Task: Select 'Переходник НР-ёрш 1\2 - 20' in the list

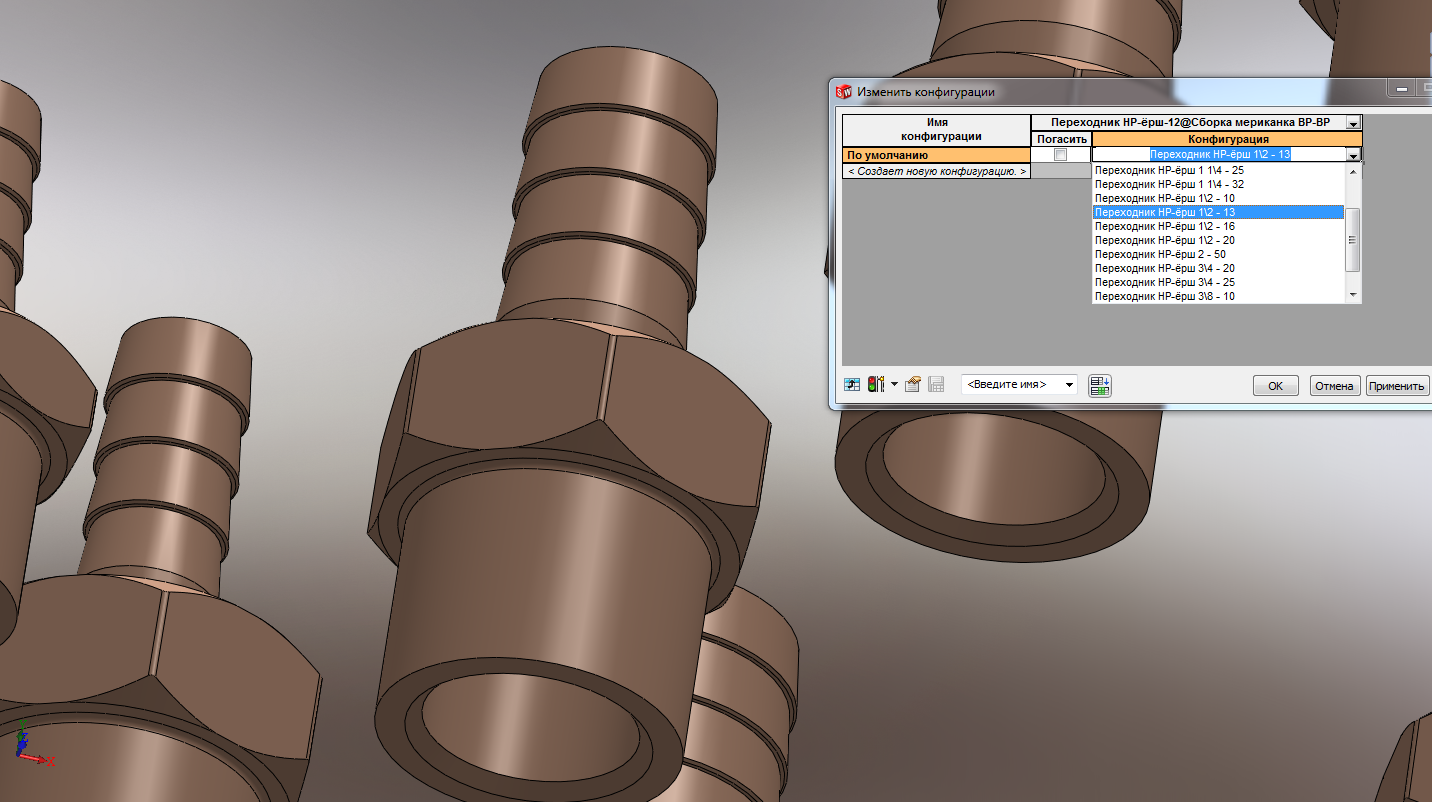Action: coord(1218,240)
